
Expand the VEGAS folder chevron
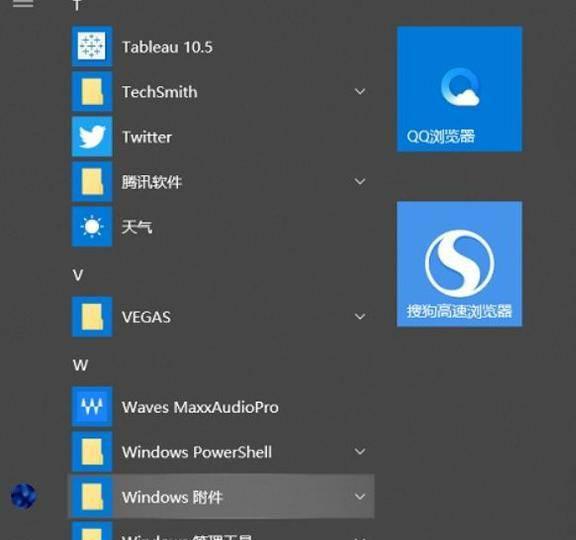[x=360, y=317]
